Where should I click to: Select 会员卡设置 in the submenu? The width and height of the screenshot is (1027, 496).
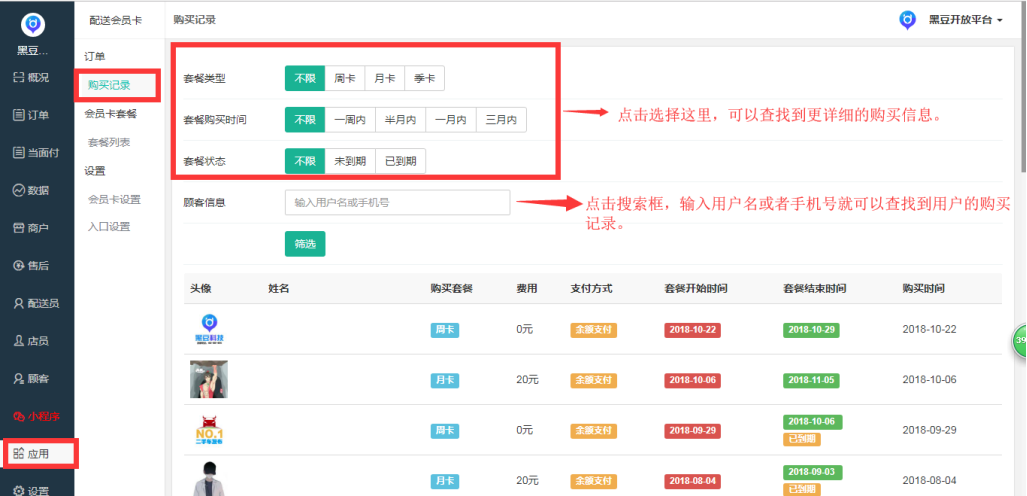[x=115, y=199]
